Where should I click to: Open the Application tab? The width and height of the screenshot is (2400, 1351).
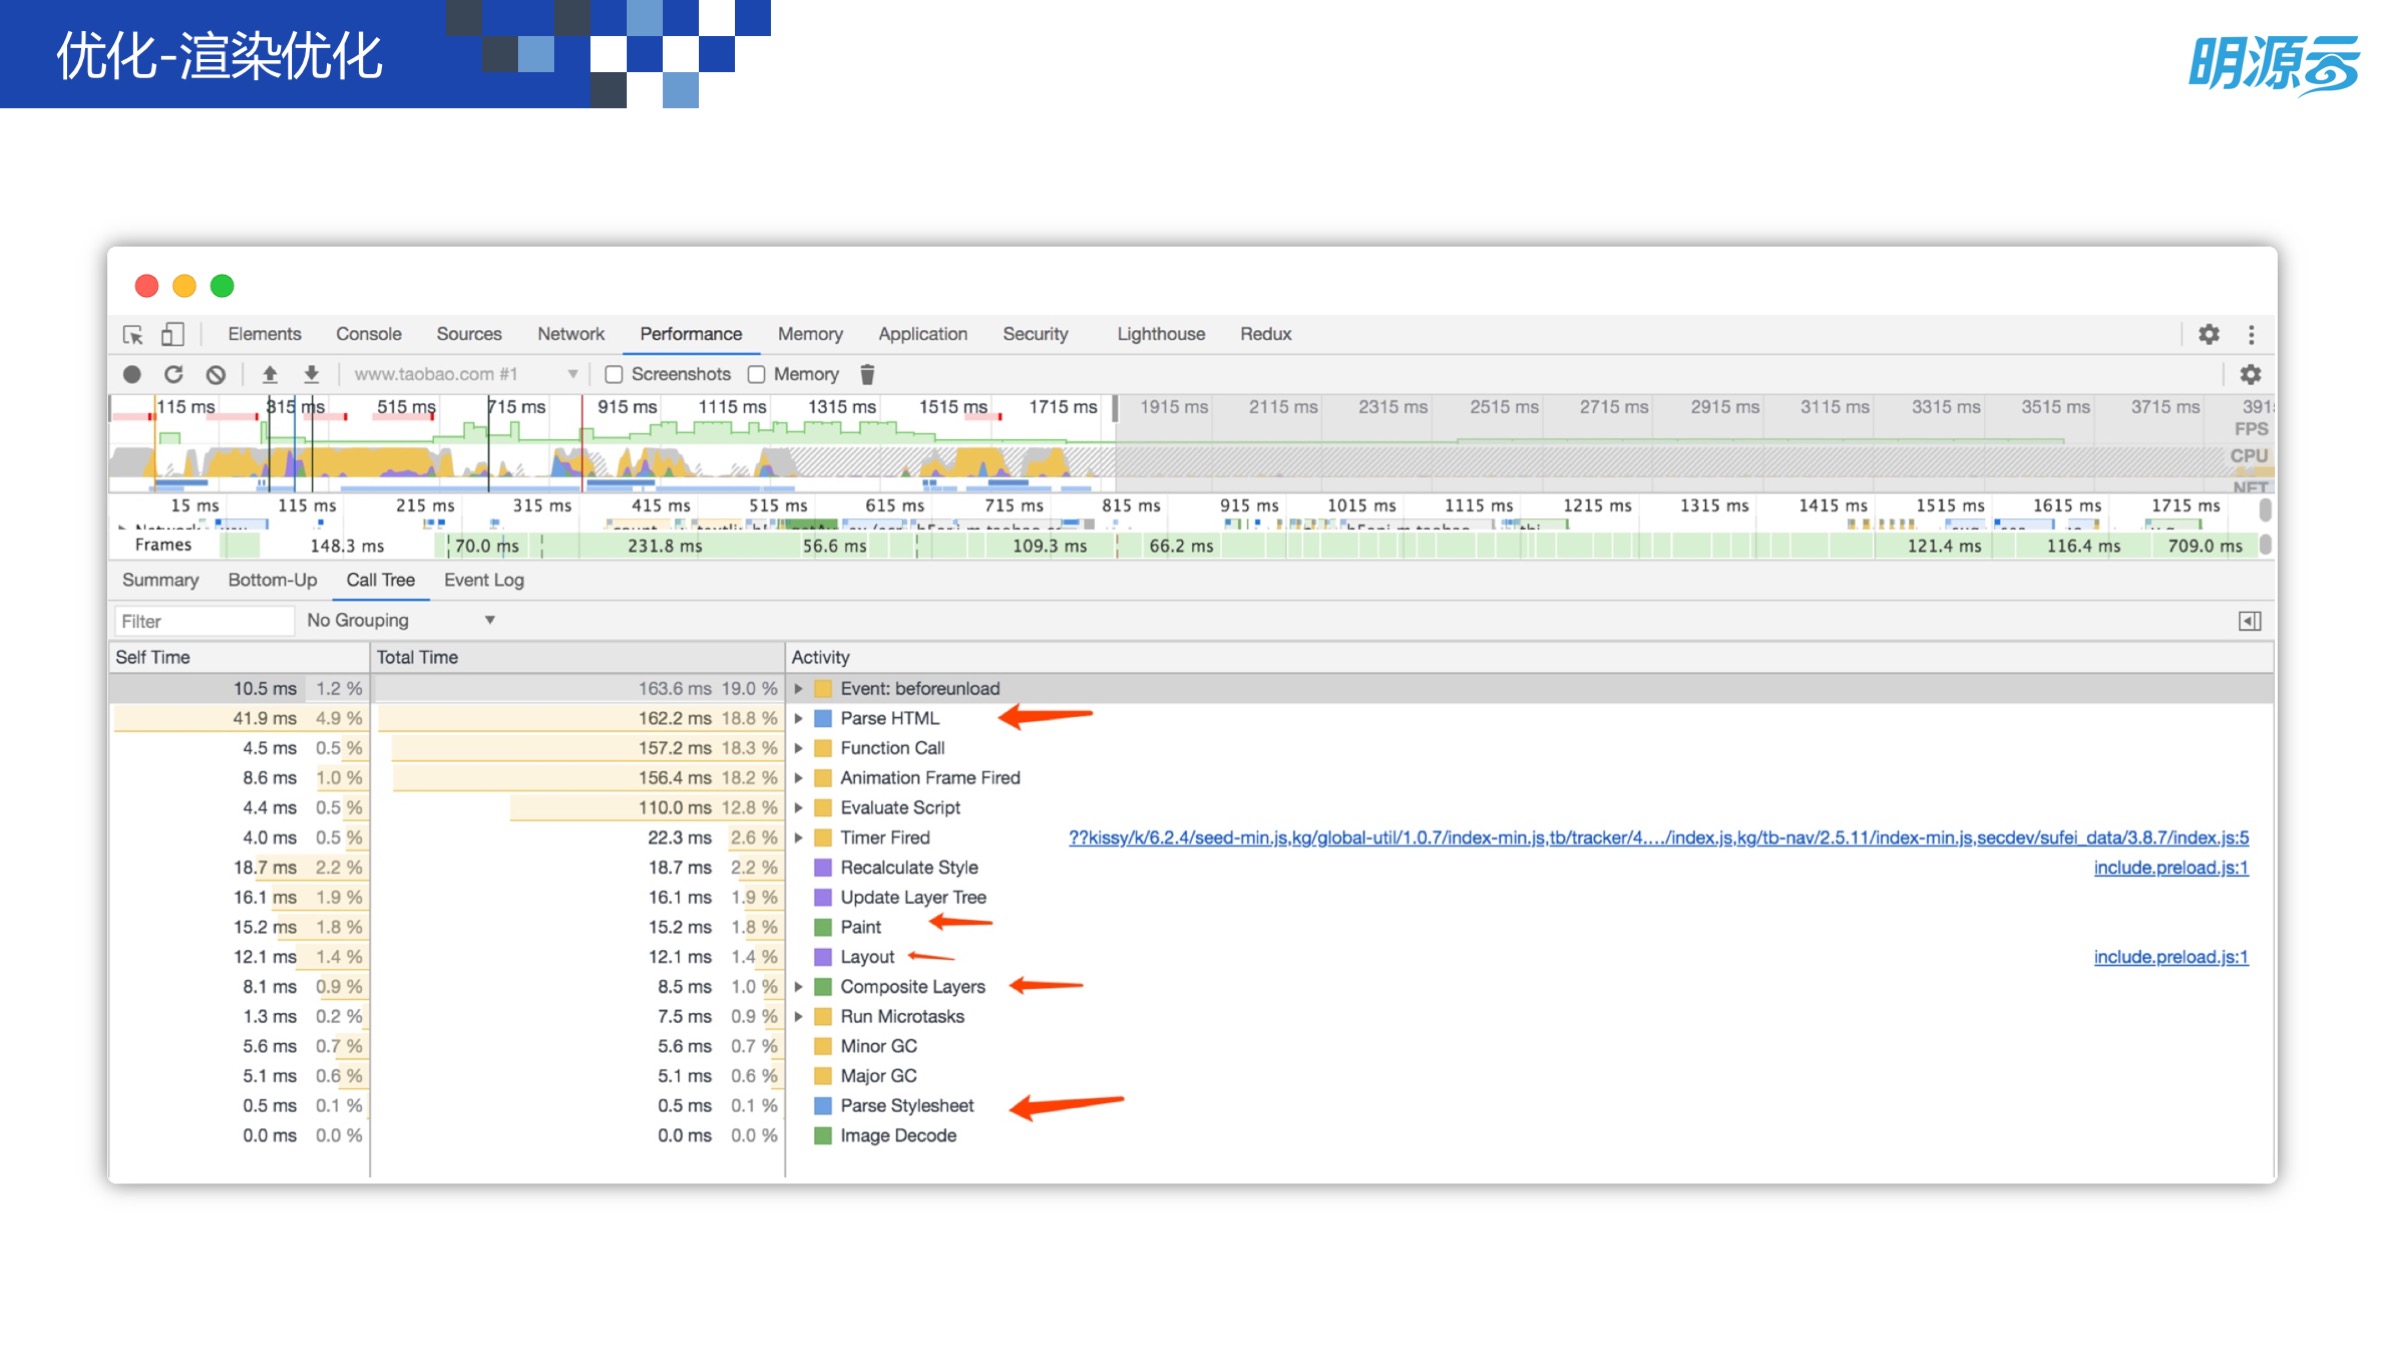[923, 334]
